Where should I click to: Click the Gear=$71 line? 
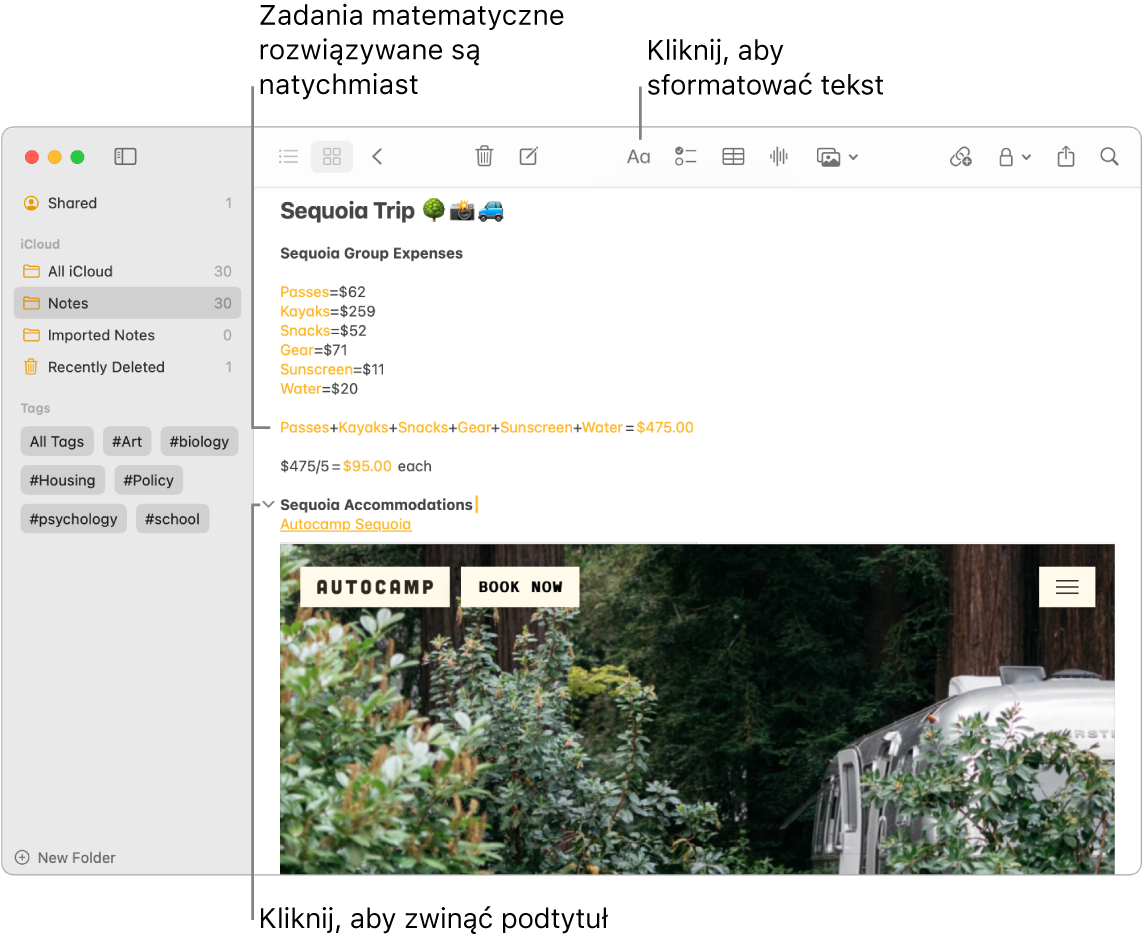[x=314, y=350]
